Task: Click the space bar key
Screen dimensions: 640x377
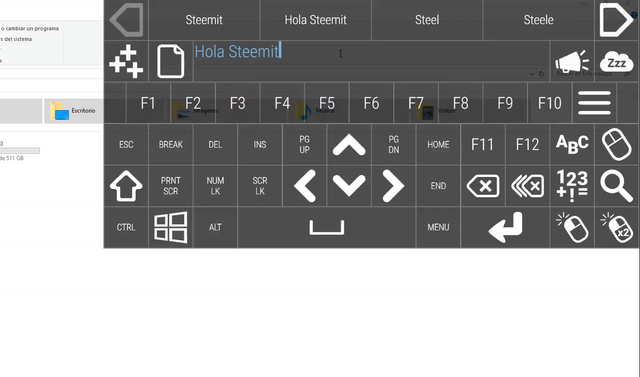Action: point(327,227)
